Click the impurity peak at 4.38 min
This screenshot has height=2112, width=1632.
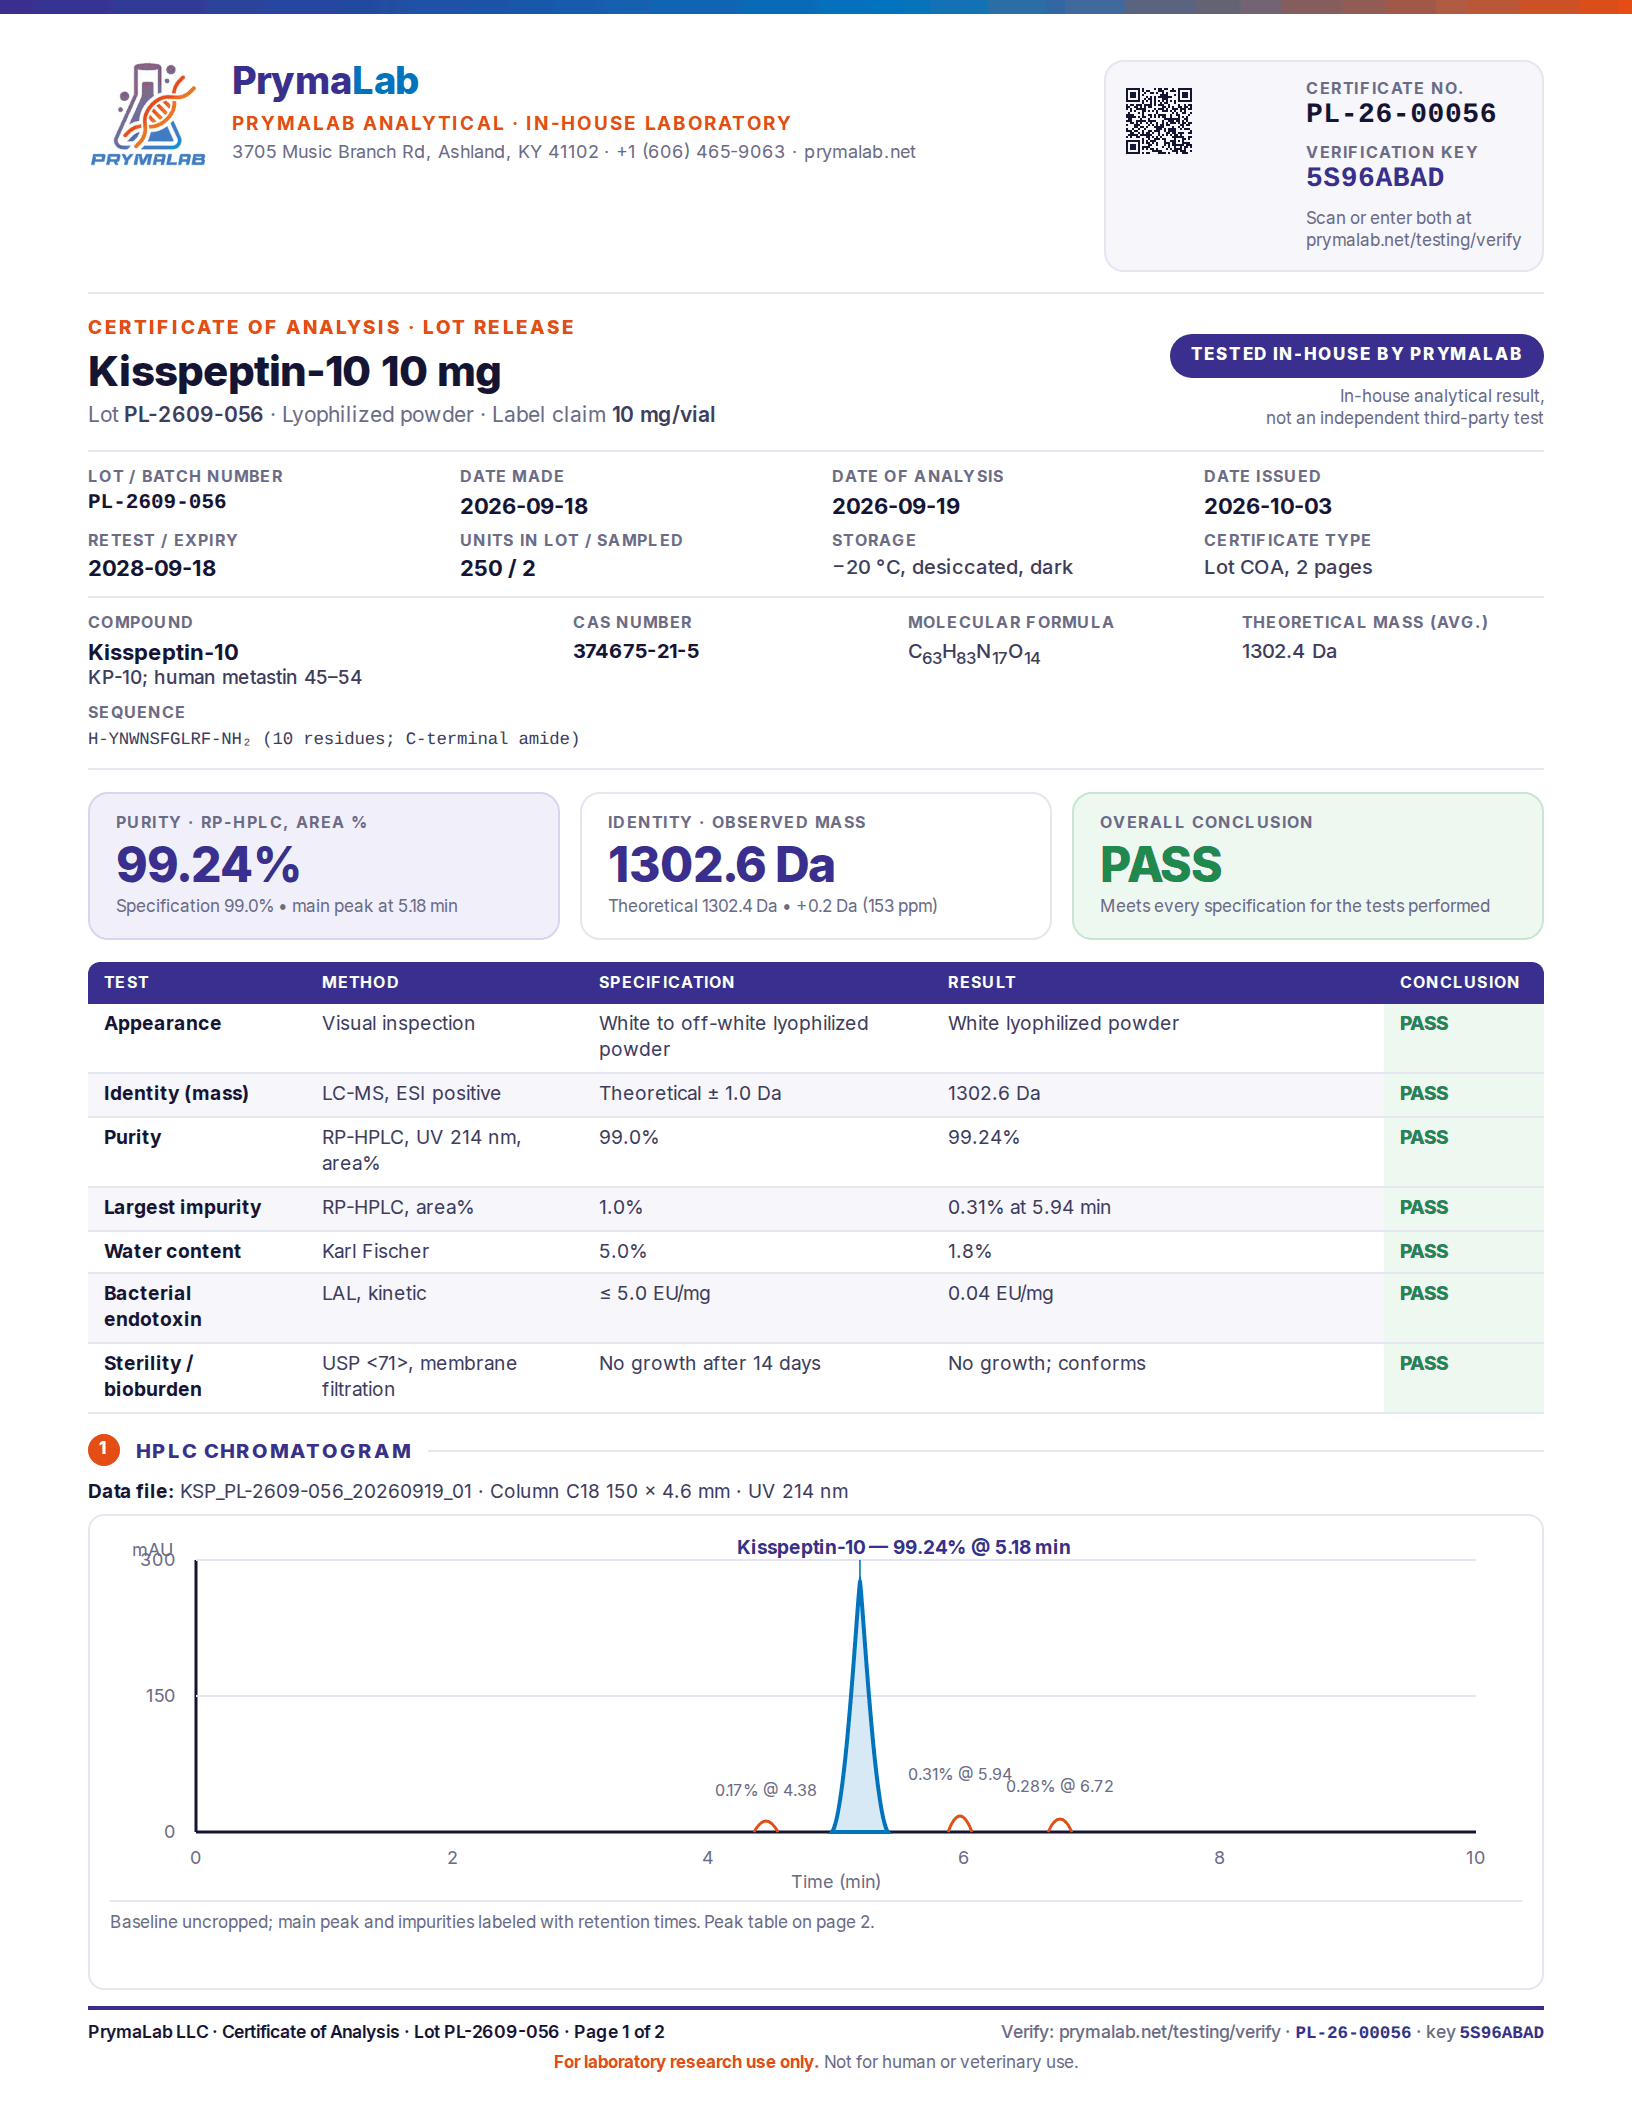pos(766,1826)
